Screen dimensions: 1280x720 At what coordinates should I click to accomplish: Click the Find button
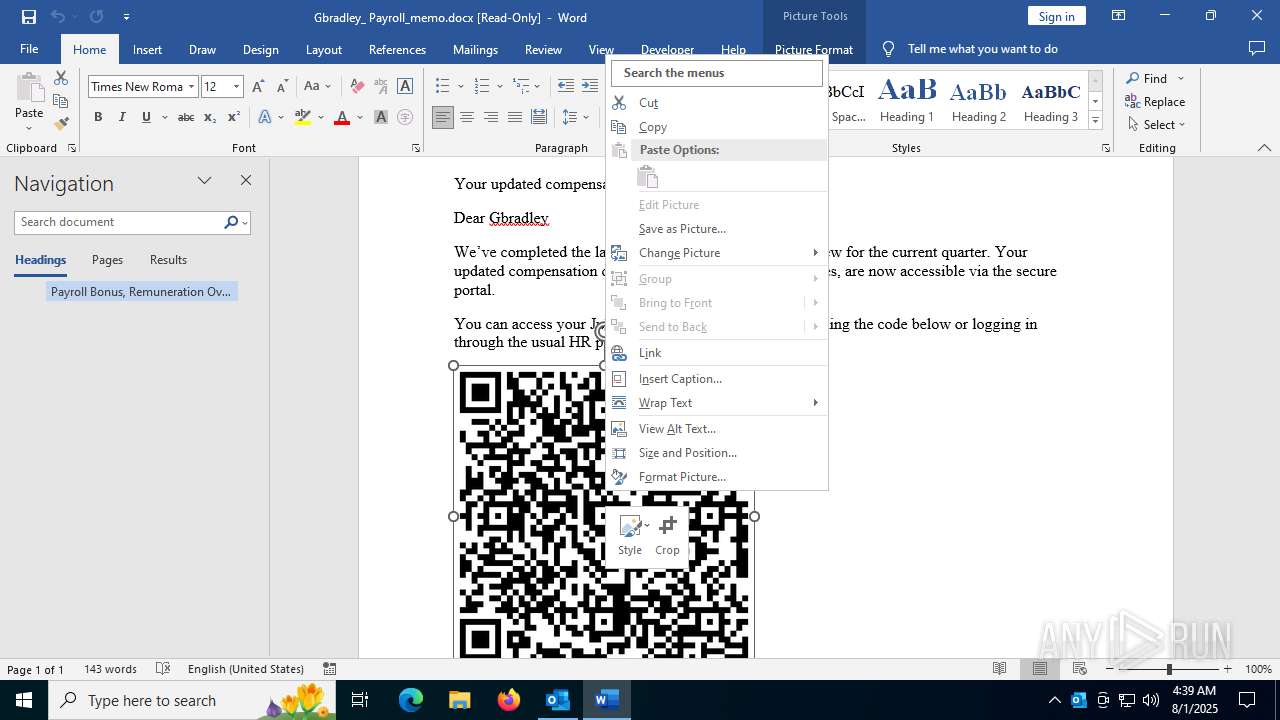1146,78
